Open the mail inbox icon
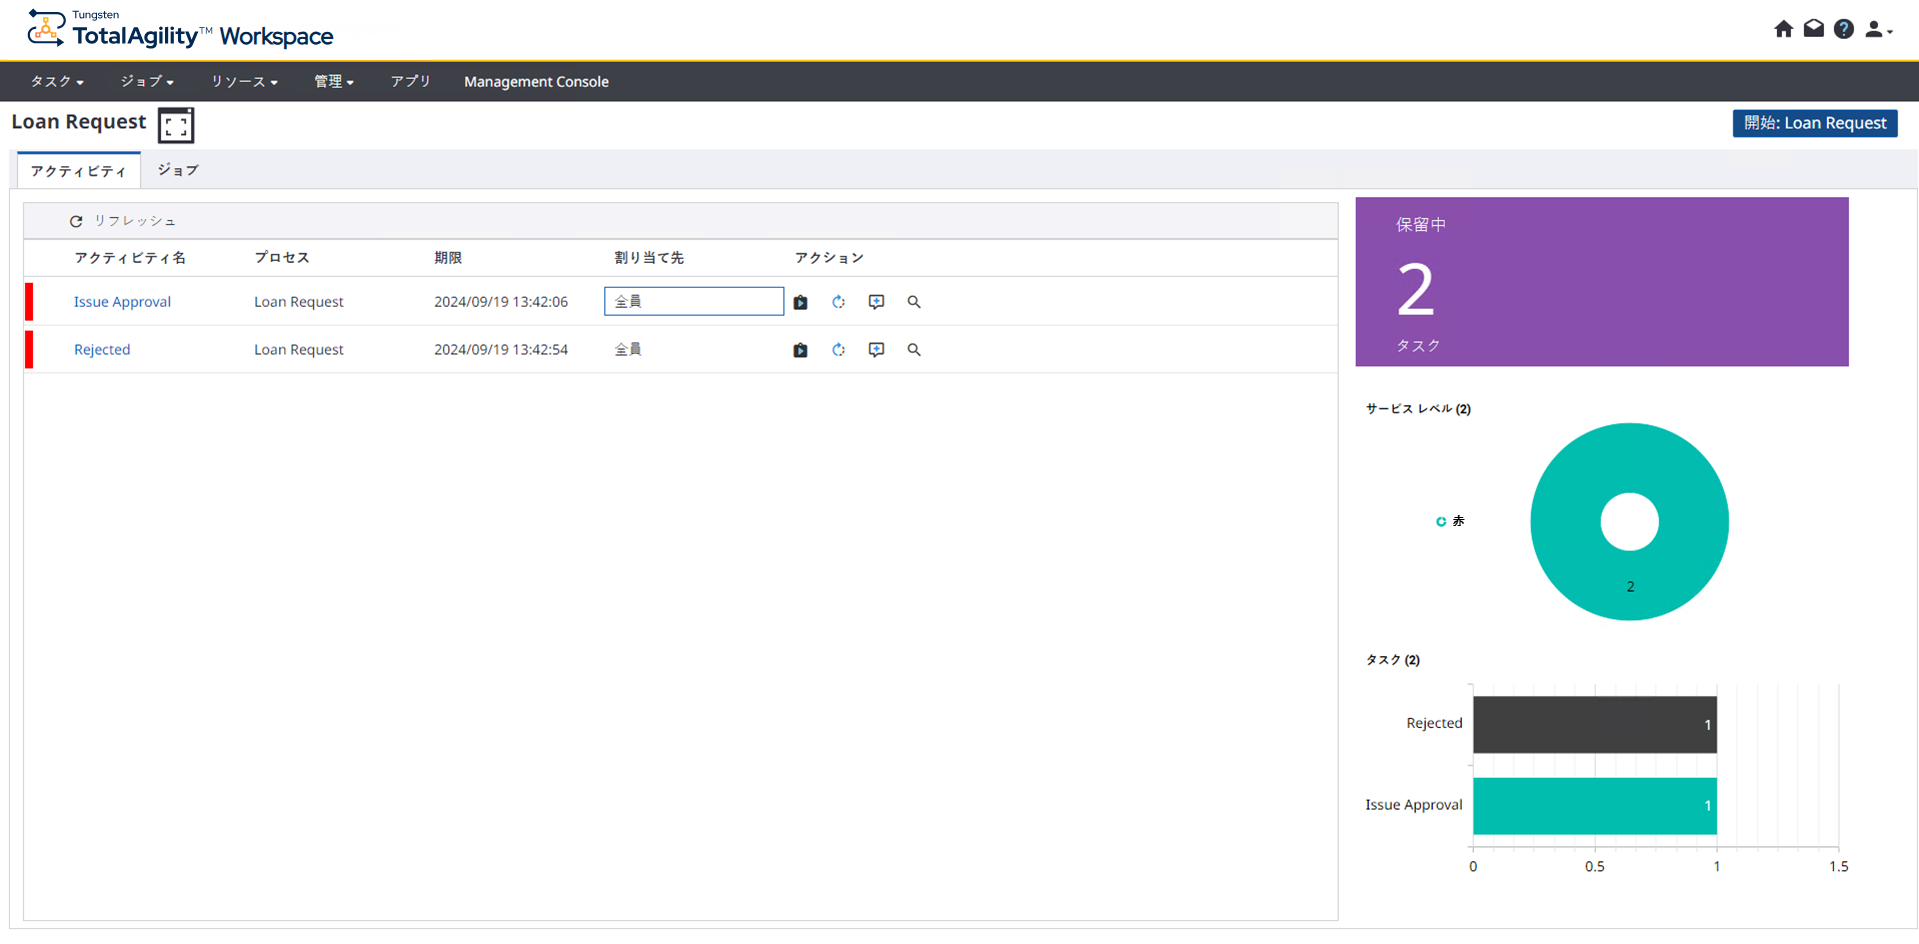Image resolution: width=1919 pixels, height=944 pixels. 1813,29
